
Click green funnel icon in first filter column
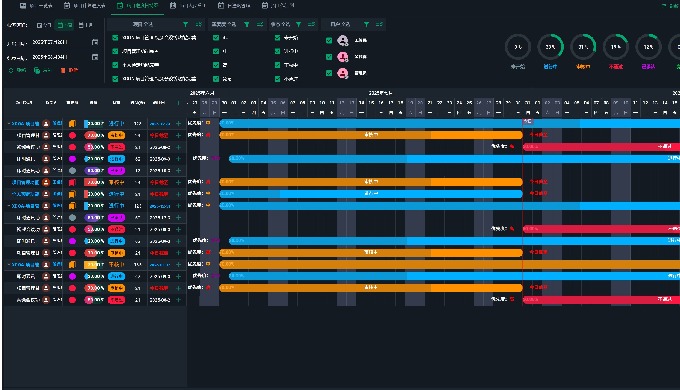click(x=186, y=25)
